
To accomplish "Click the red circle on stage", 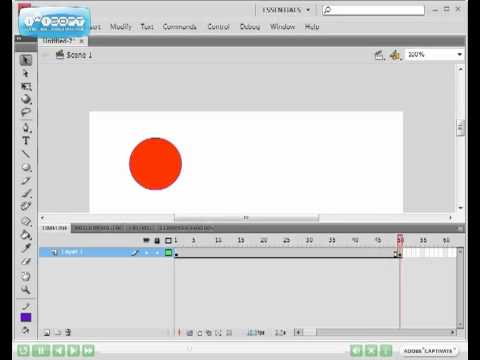I will click(x=155, y=164).
